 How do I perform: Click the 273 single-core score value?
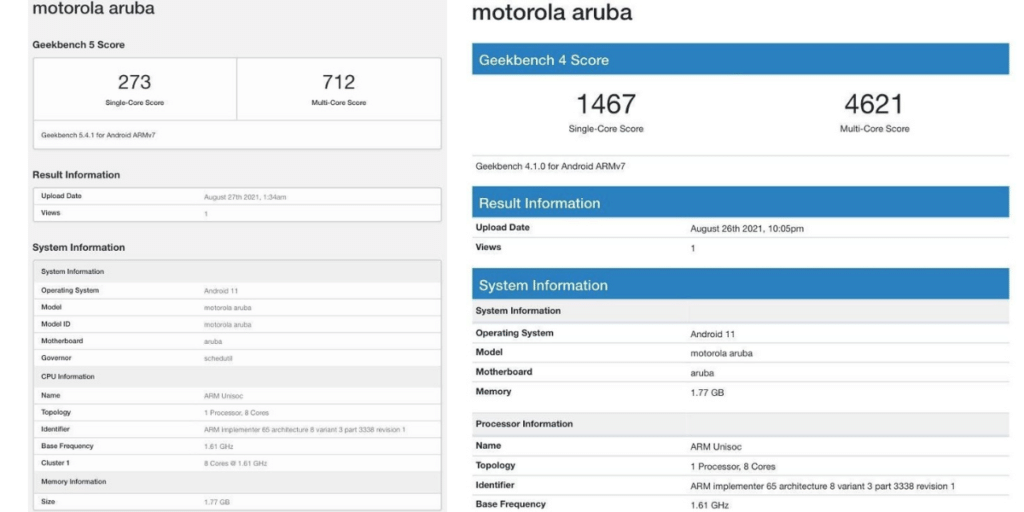click(x=135, y=82)
